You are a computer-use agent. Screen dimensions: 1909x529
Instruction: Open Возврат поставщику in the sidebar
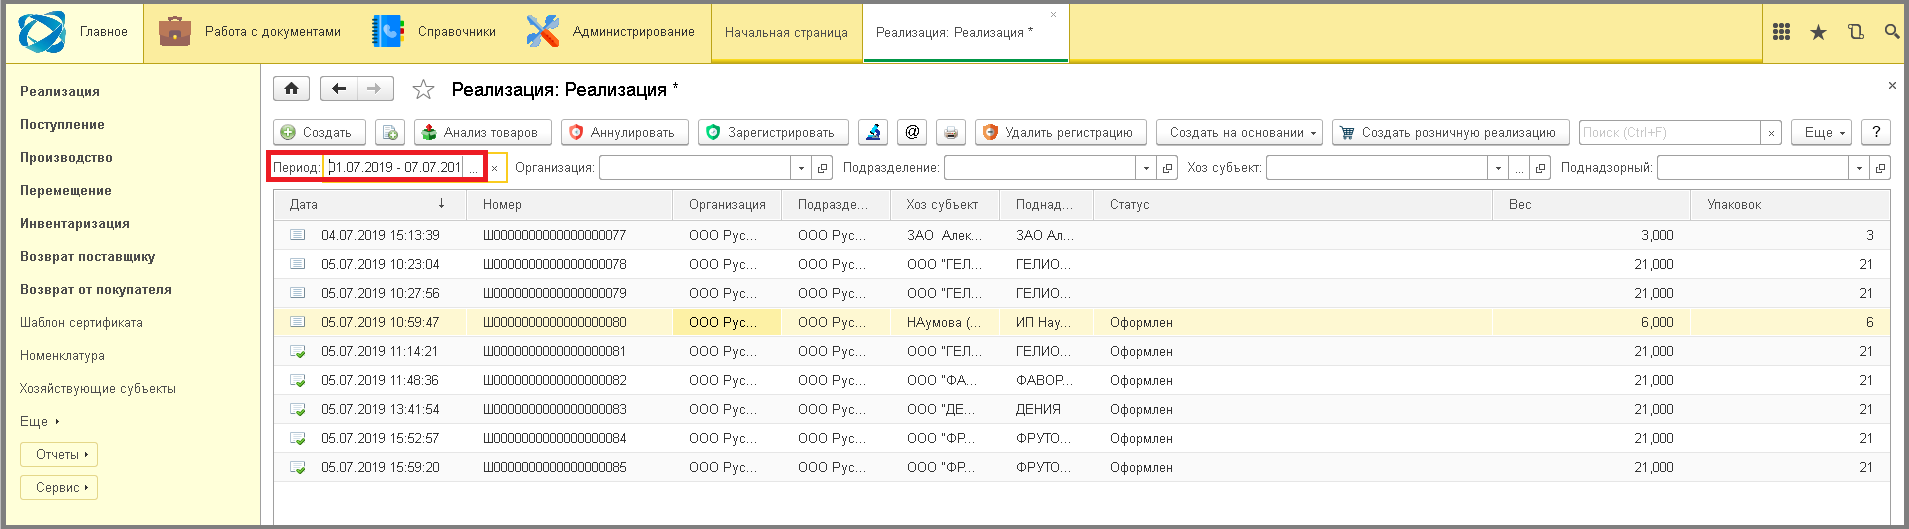(x=88, y=256)
